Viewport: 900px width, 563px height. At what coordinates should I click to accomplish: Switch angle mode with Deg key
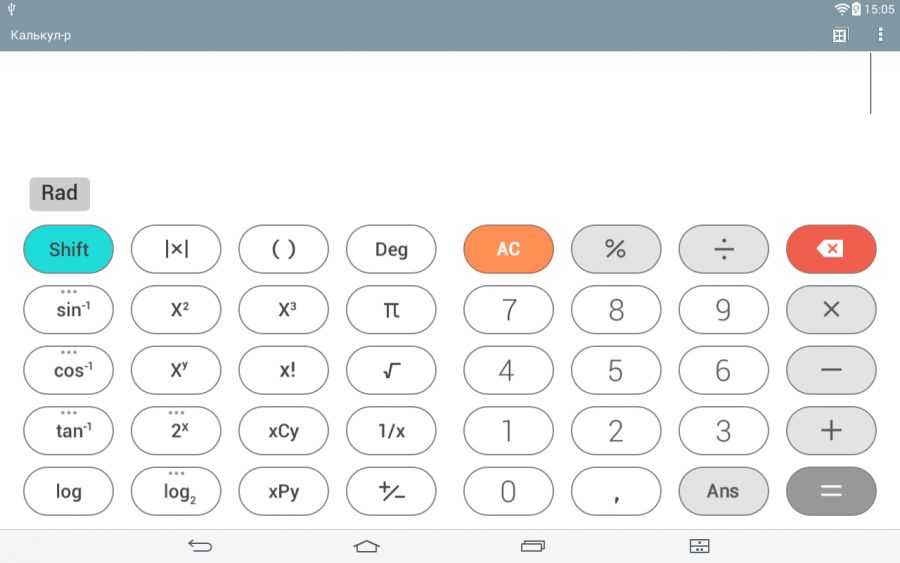[x=391, y=249]
